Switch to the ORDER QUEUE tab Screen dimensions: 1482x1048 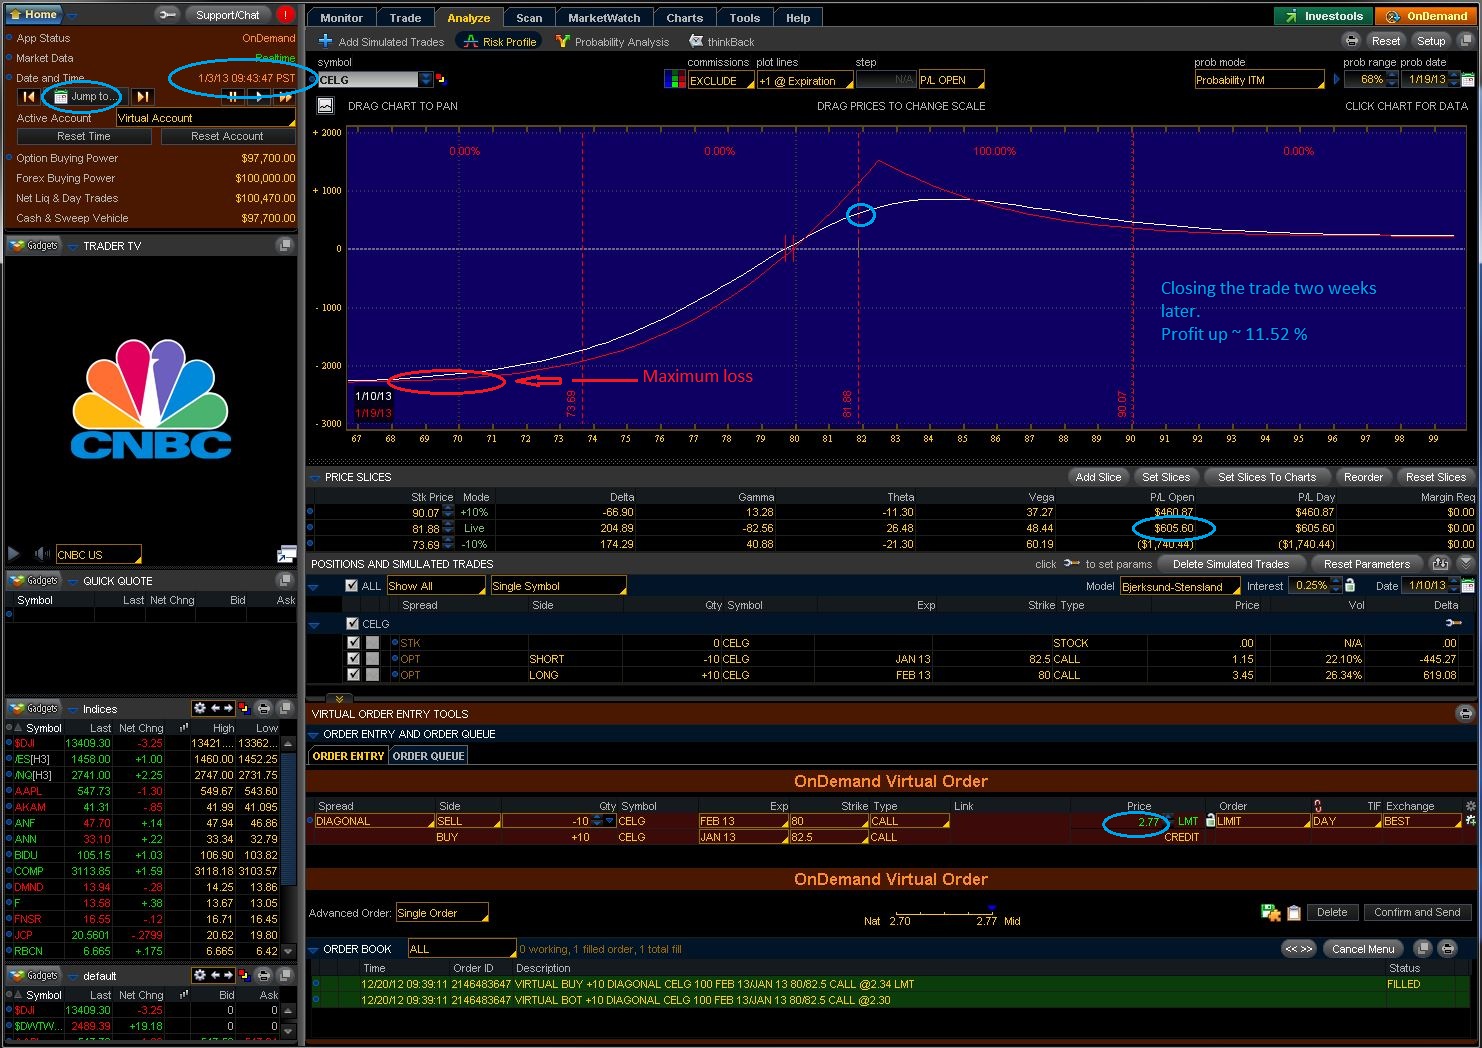pos(428,756)
